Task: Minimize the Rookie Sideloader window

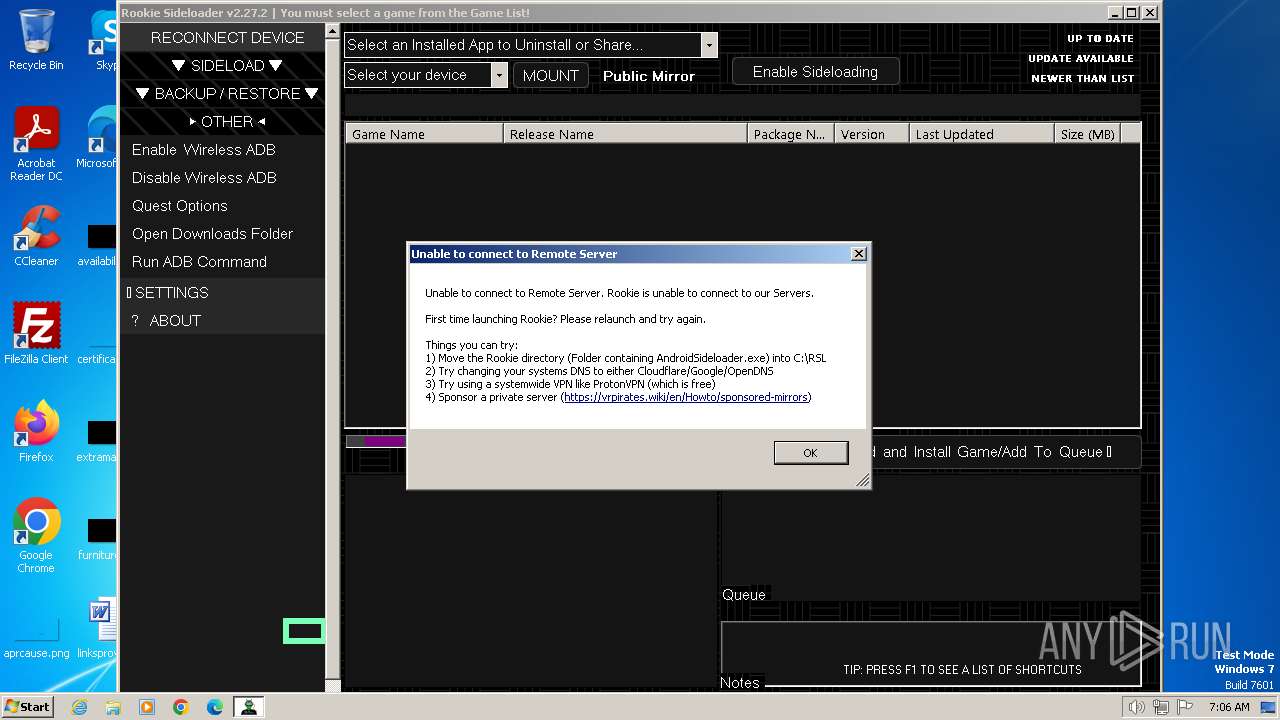Action: (x=1115, y=13)
